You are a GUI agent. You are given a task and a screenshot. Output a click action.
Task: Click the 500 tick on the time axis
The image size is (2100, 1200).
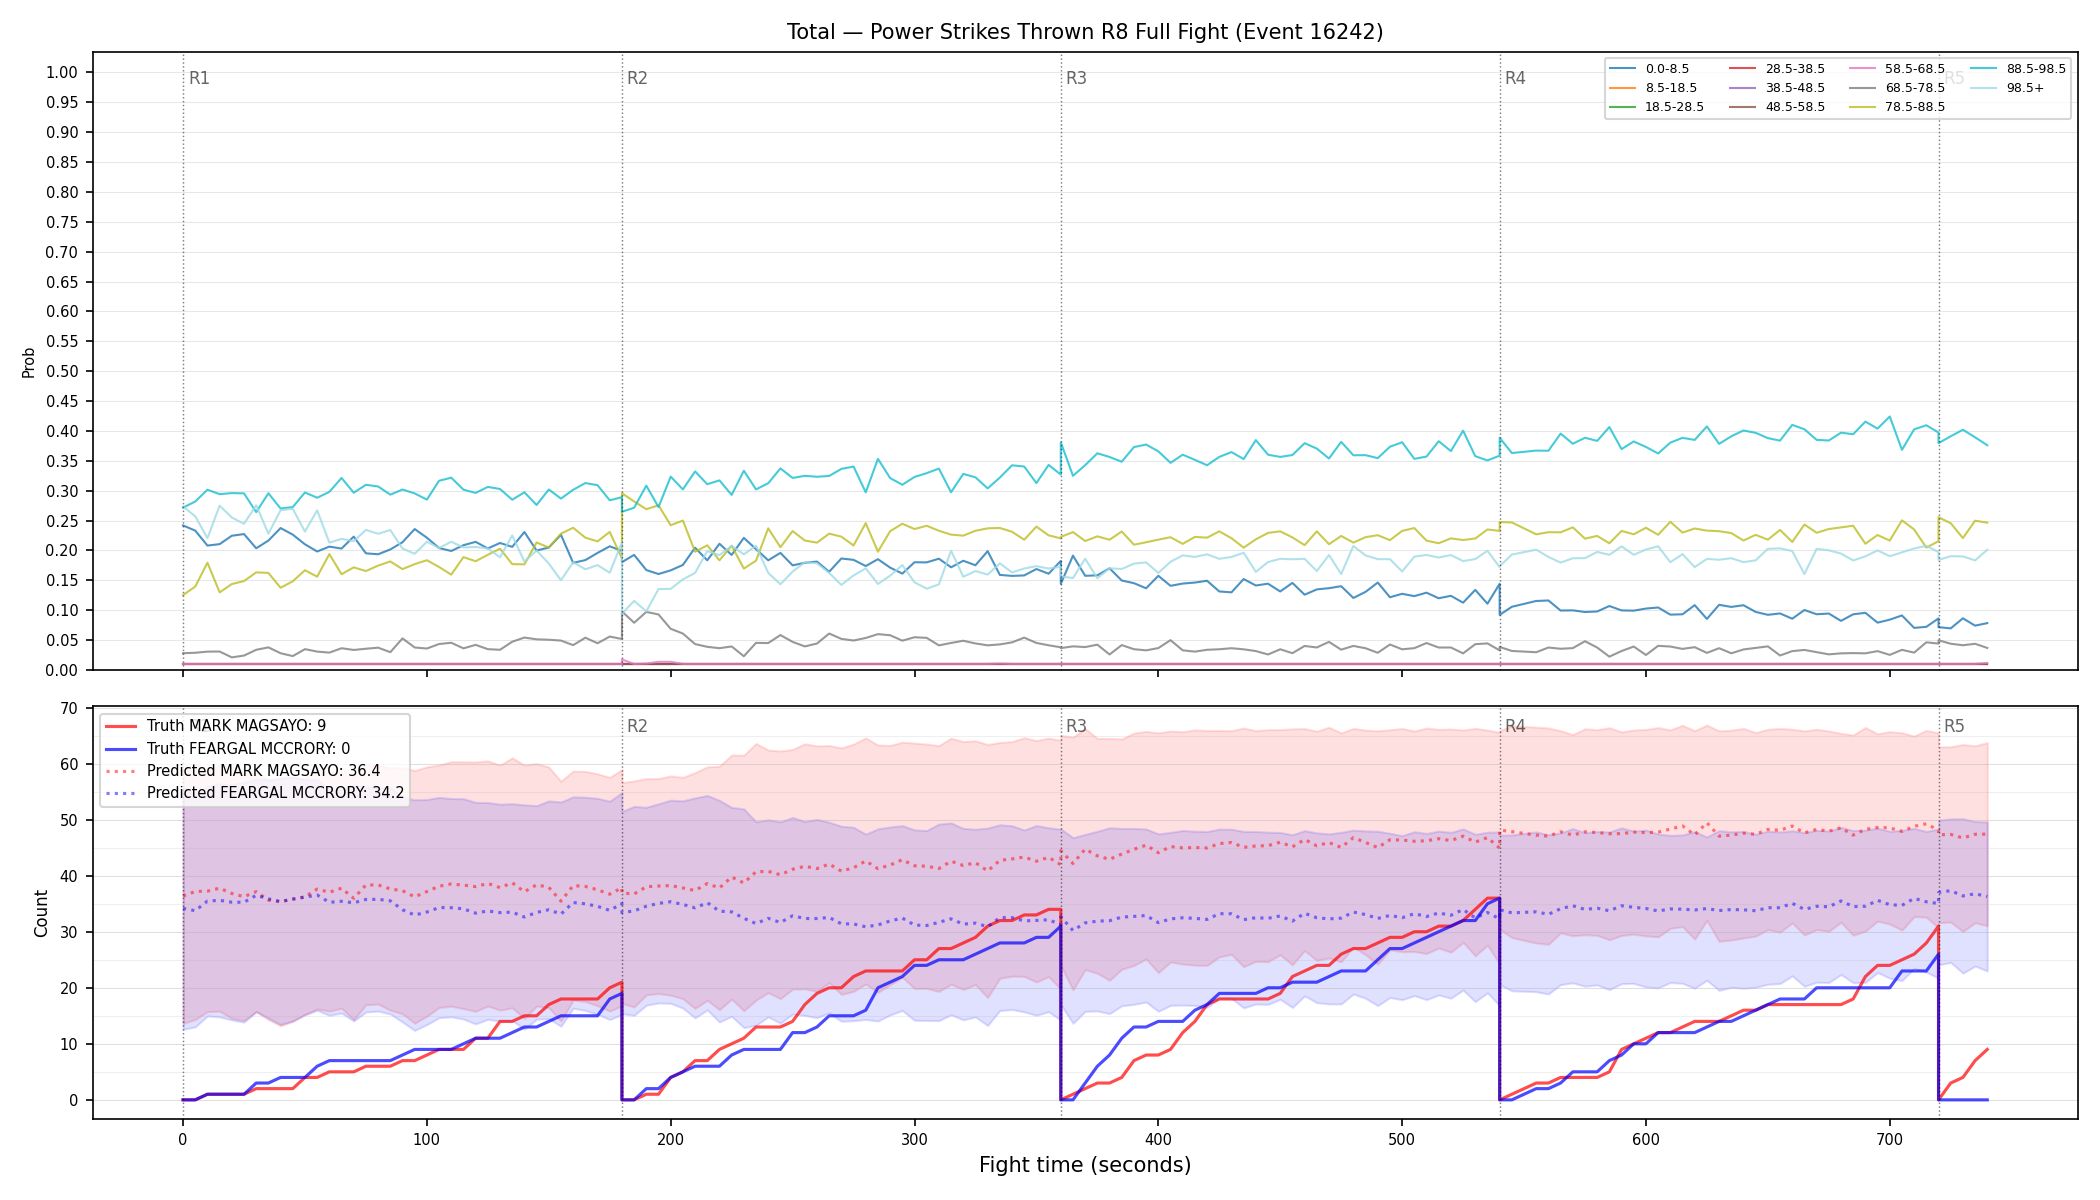tap(1402, 1139)
